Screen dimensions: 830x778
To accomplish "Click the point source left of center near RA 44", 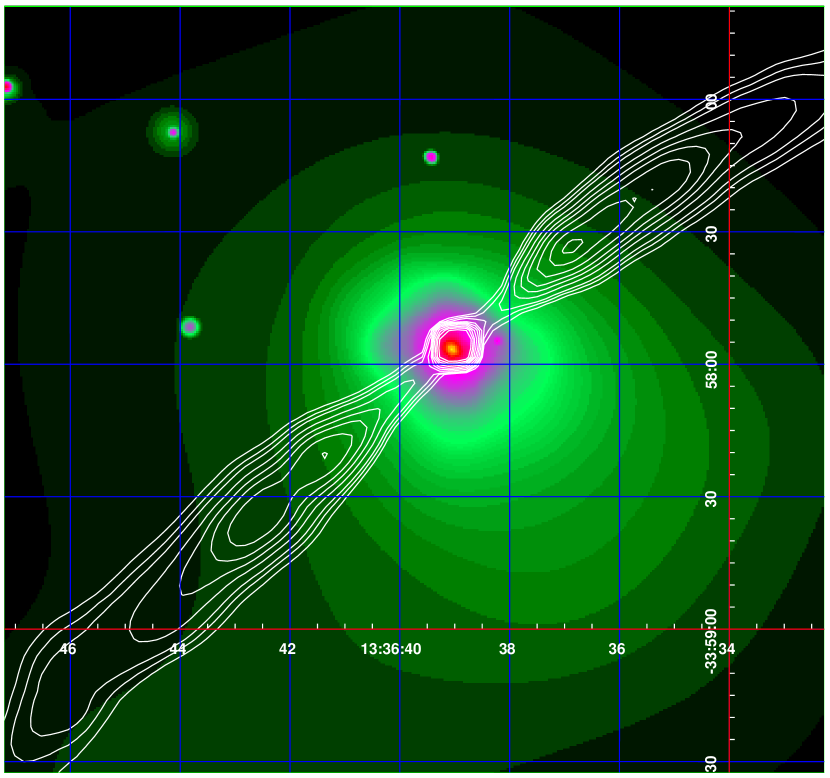I will 190,327.
